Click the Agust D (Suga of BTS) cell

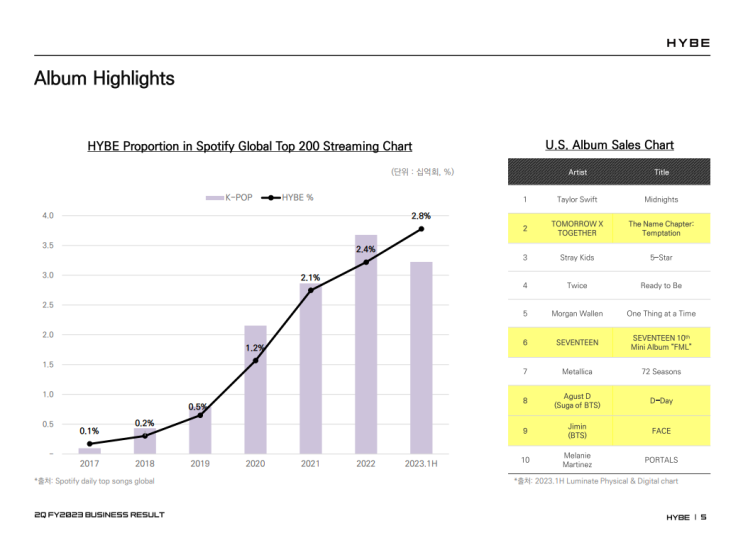577,401
